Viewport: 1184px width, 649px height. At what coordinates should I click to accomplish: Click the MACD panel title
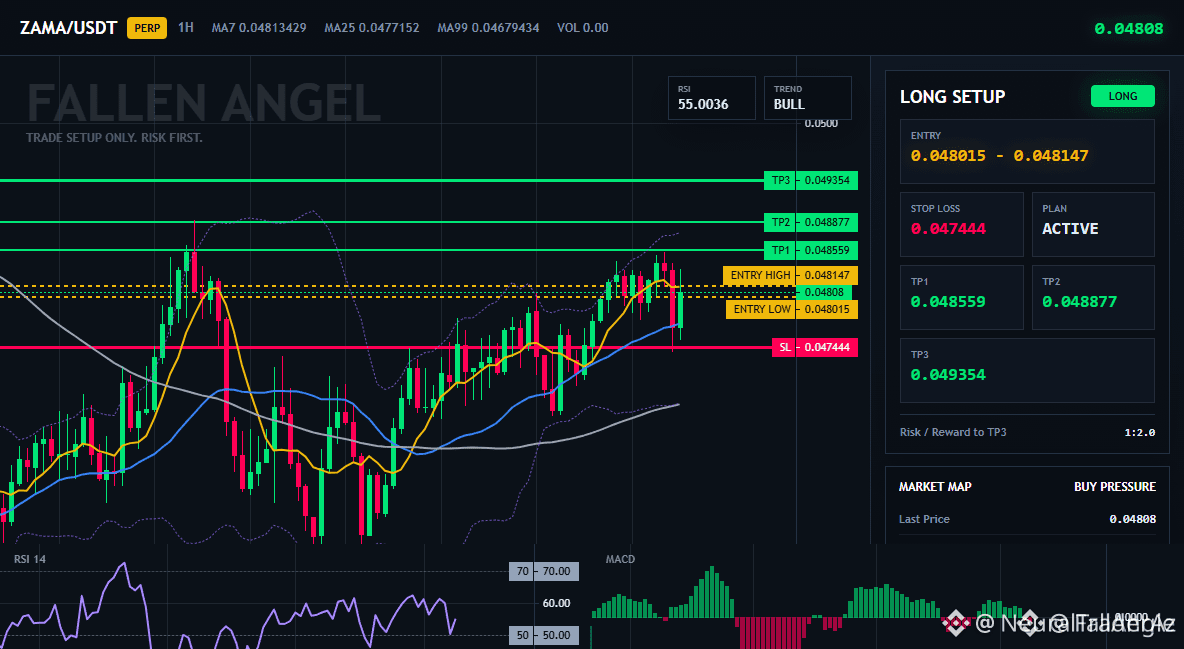[620, 559]
